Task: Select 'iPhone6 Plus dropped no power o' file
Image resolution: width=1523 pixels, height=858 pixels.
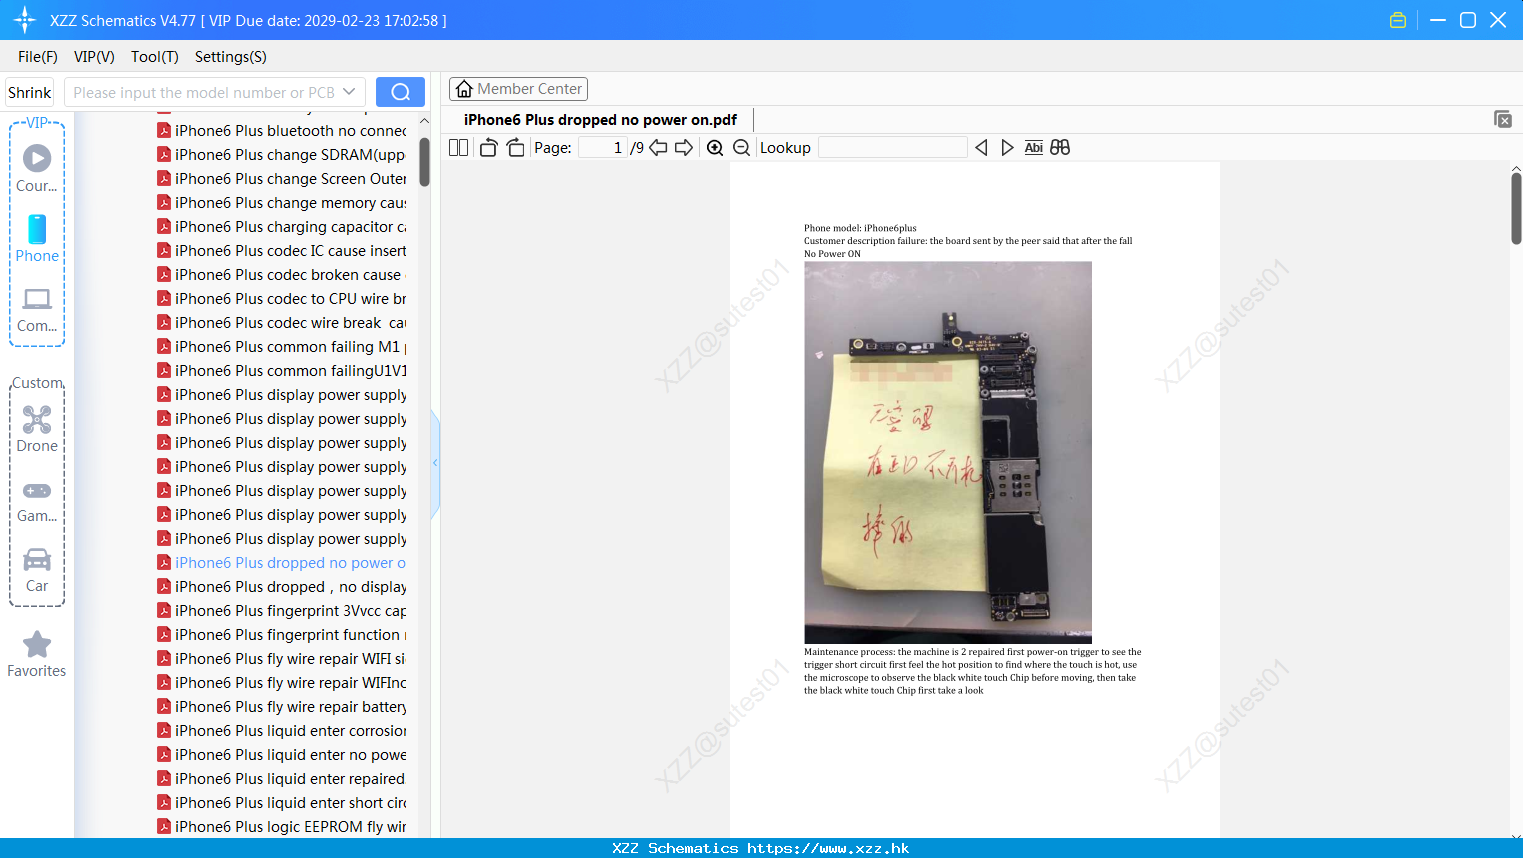Action: coord(282,563)
